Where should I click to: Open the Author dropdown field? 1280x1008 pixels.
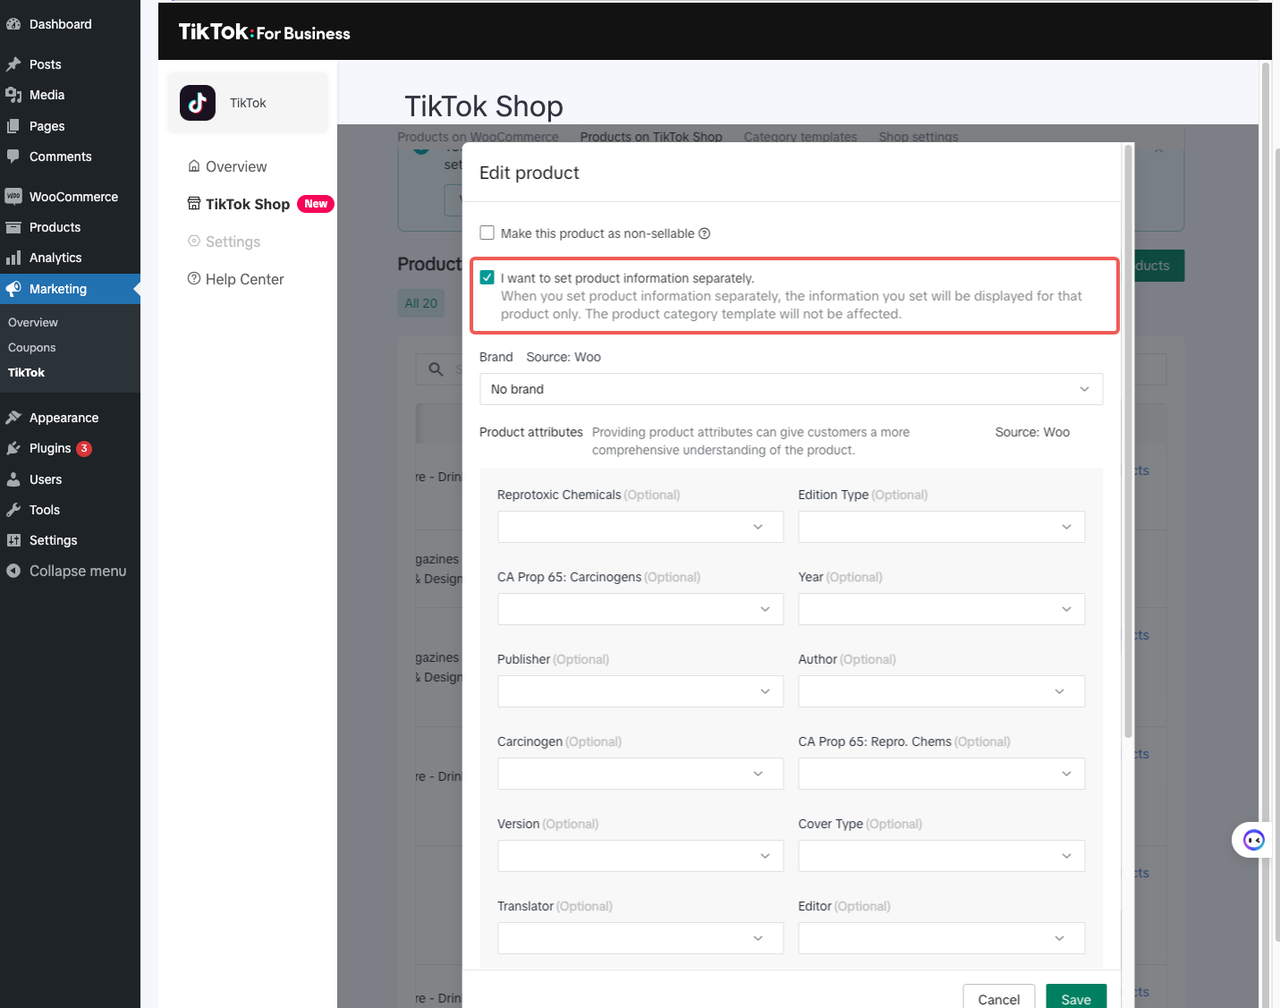[941, 692]
